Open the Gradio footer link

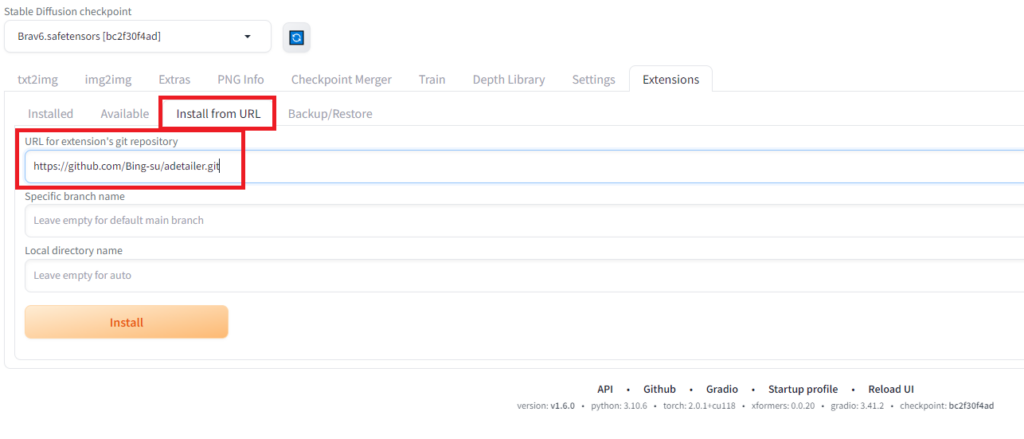click(x=722, y=389)
